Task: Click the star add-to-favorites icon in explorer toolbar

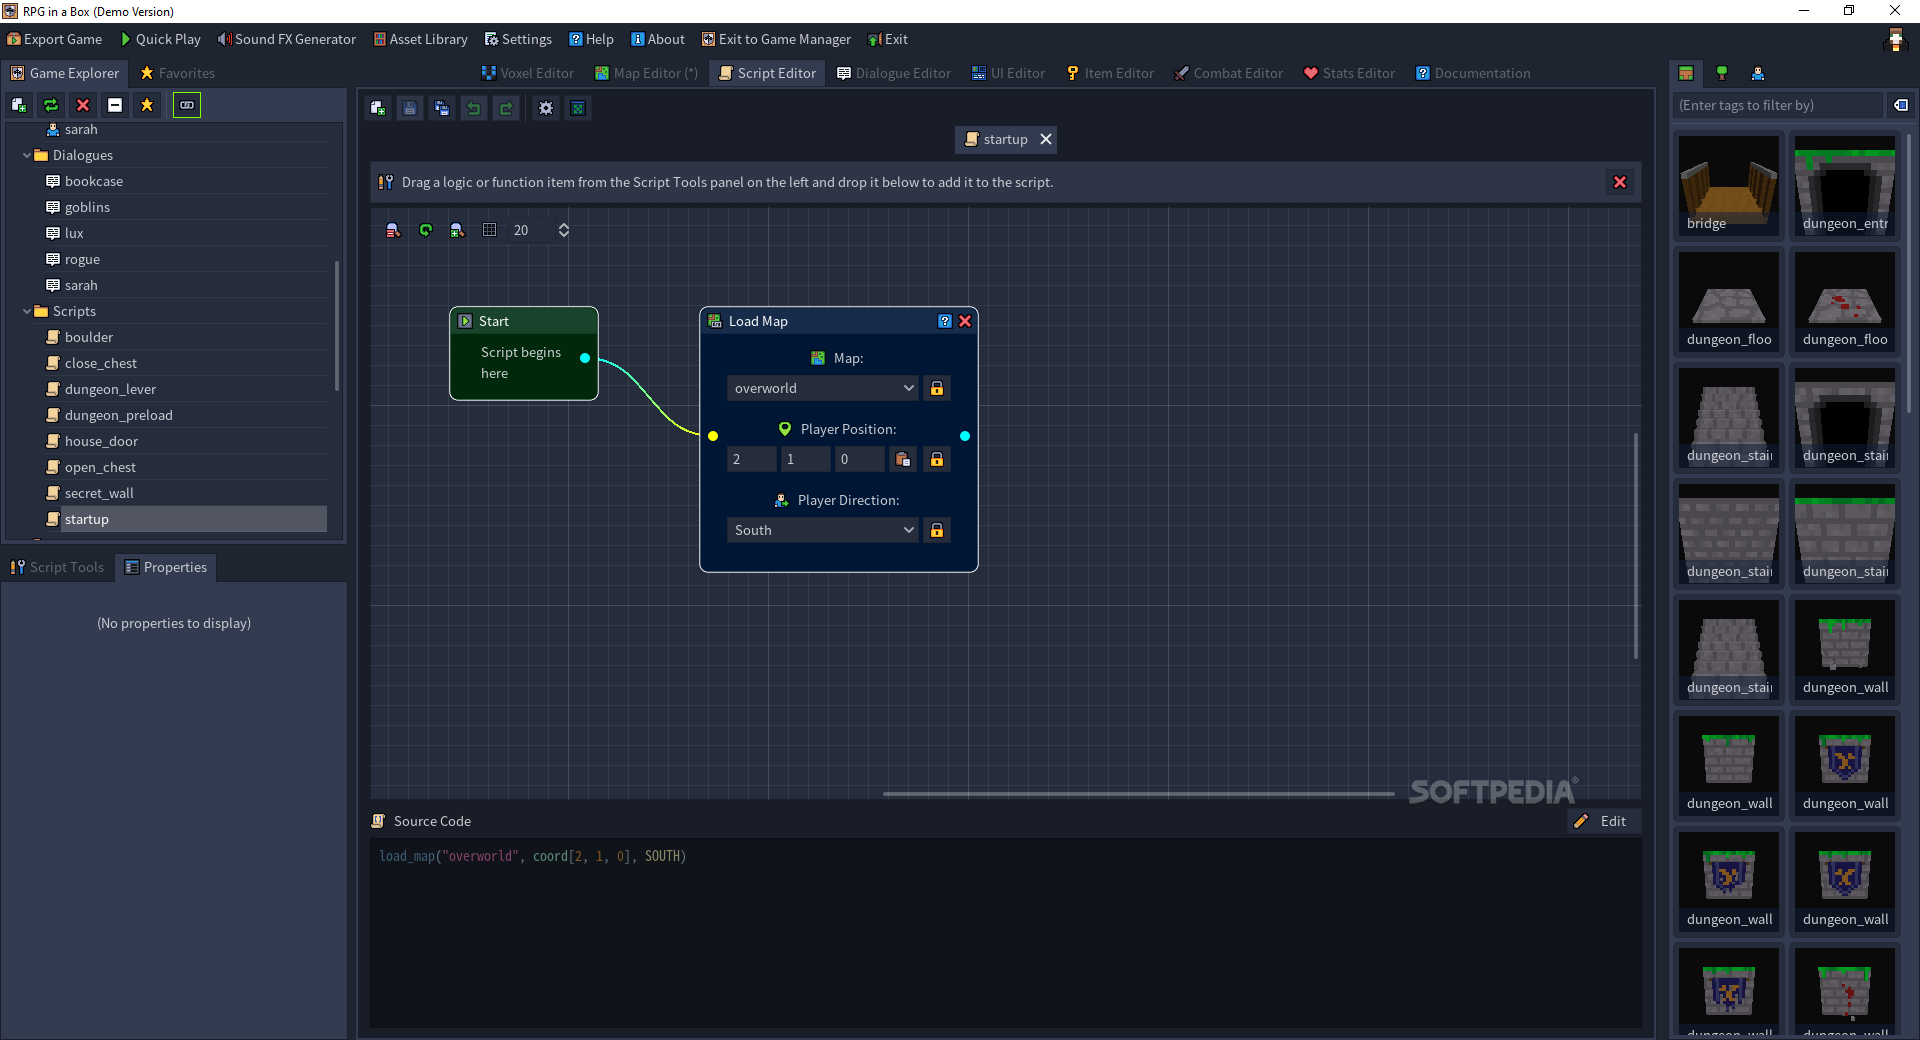Action: point(147,105)
